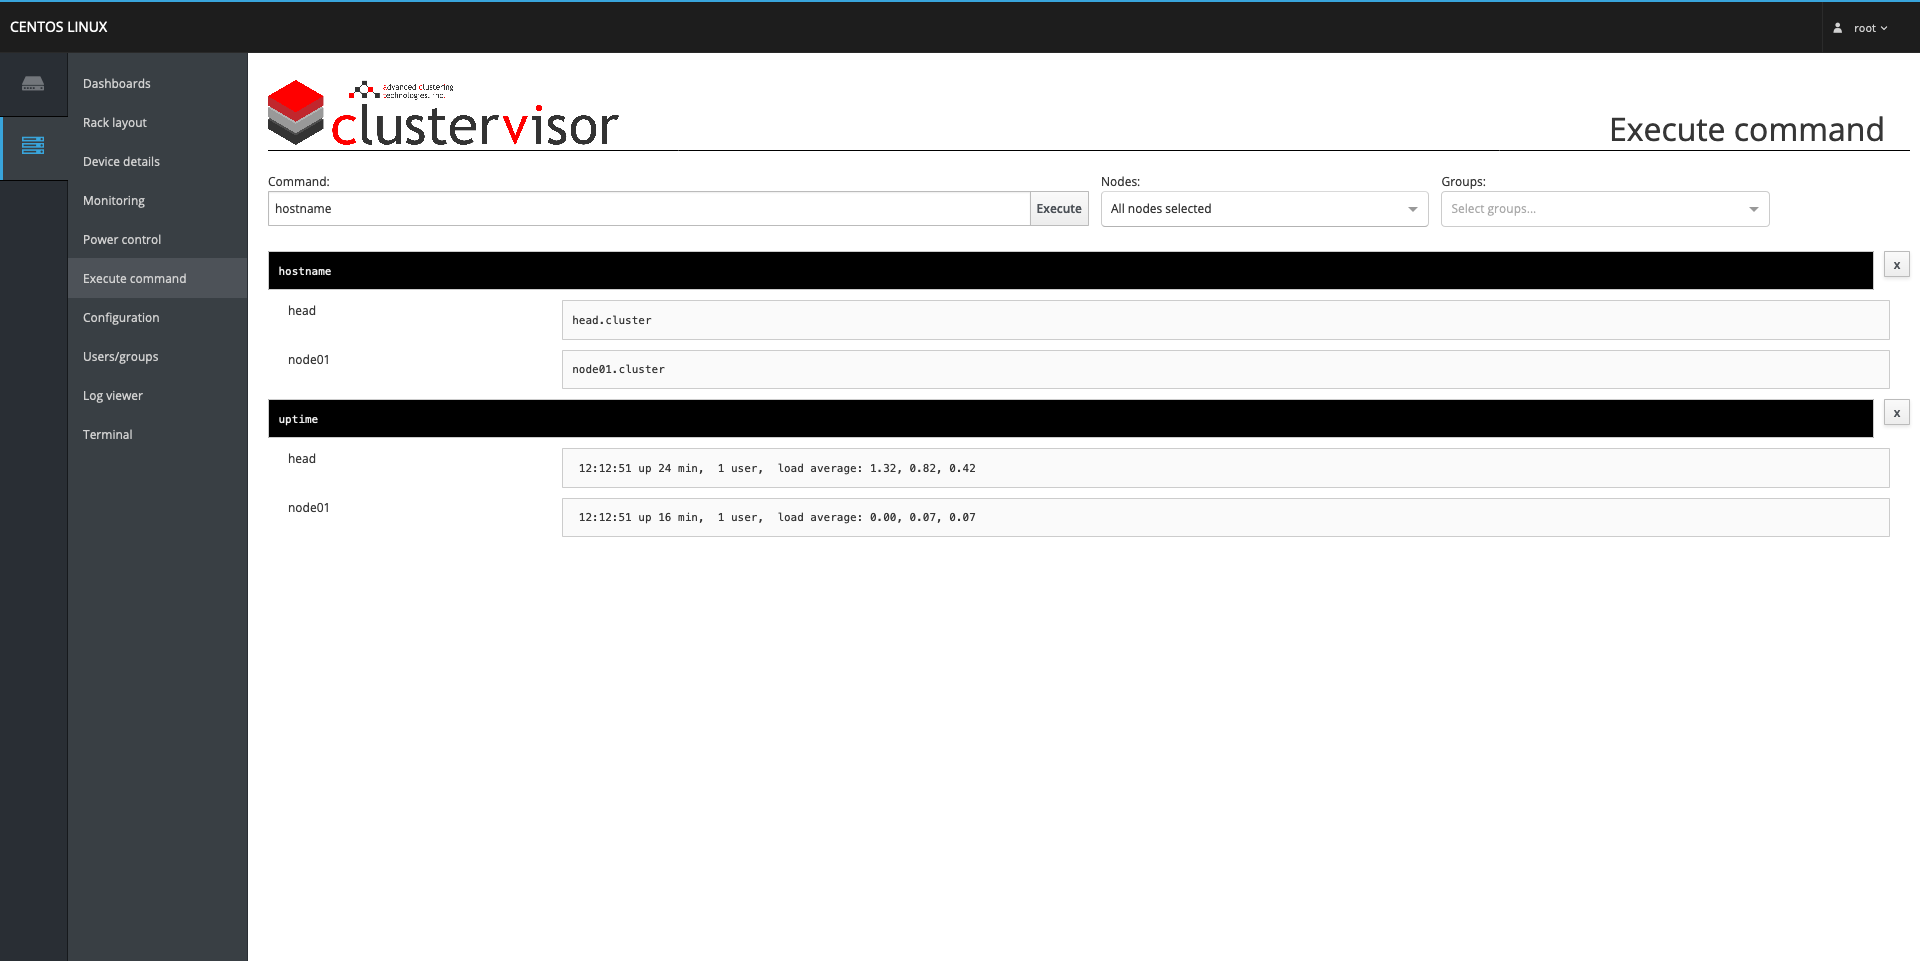Screen dimensions: 1920x961
Task: Close the uptime output panel
Action: [x=1896, y=413]
